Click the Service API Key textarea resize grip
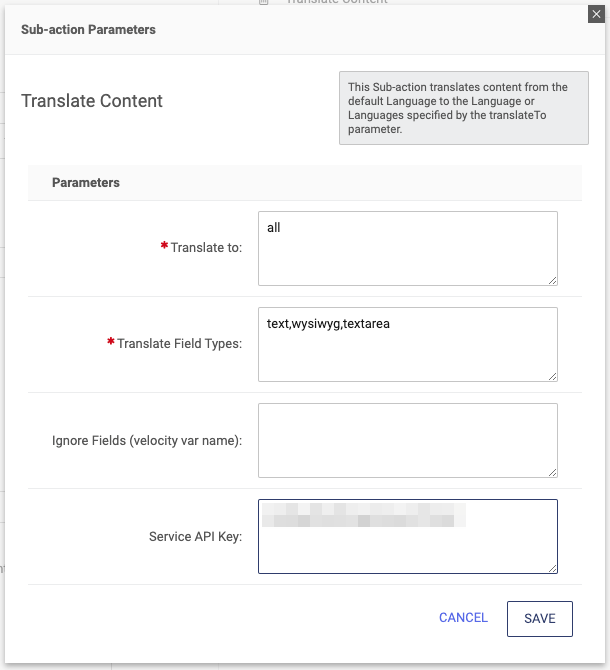610x670 pixels. click(x=552, y=568)
